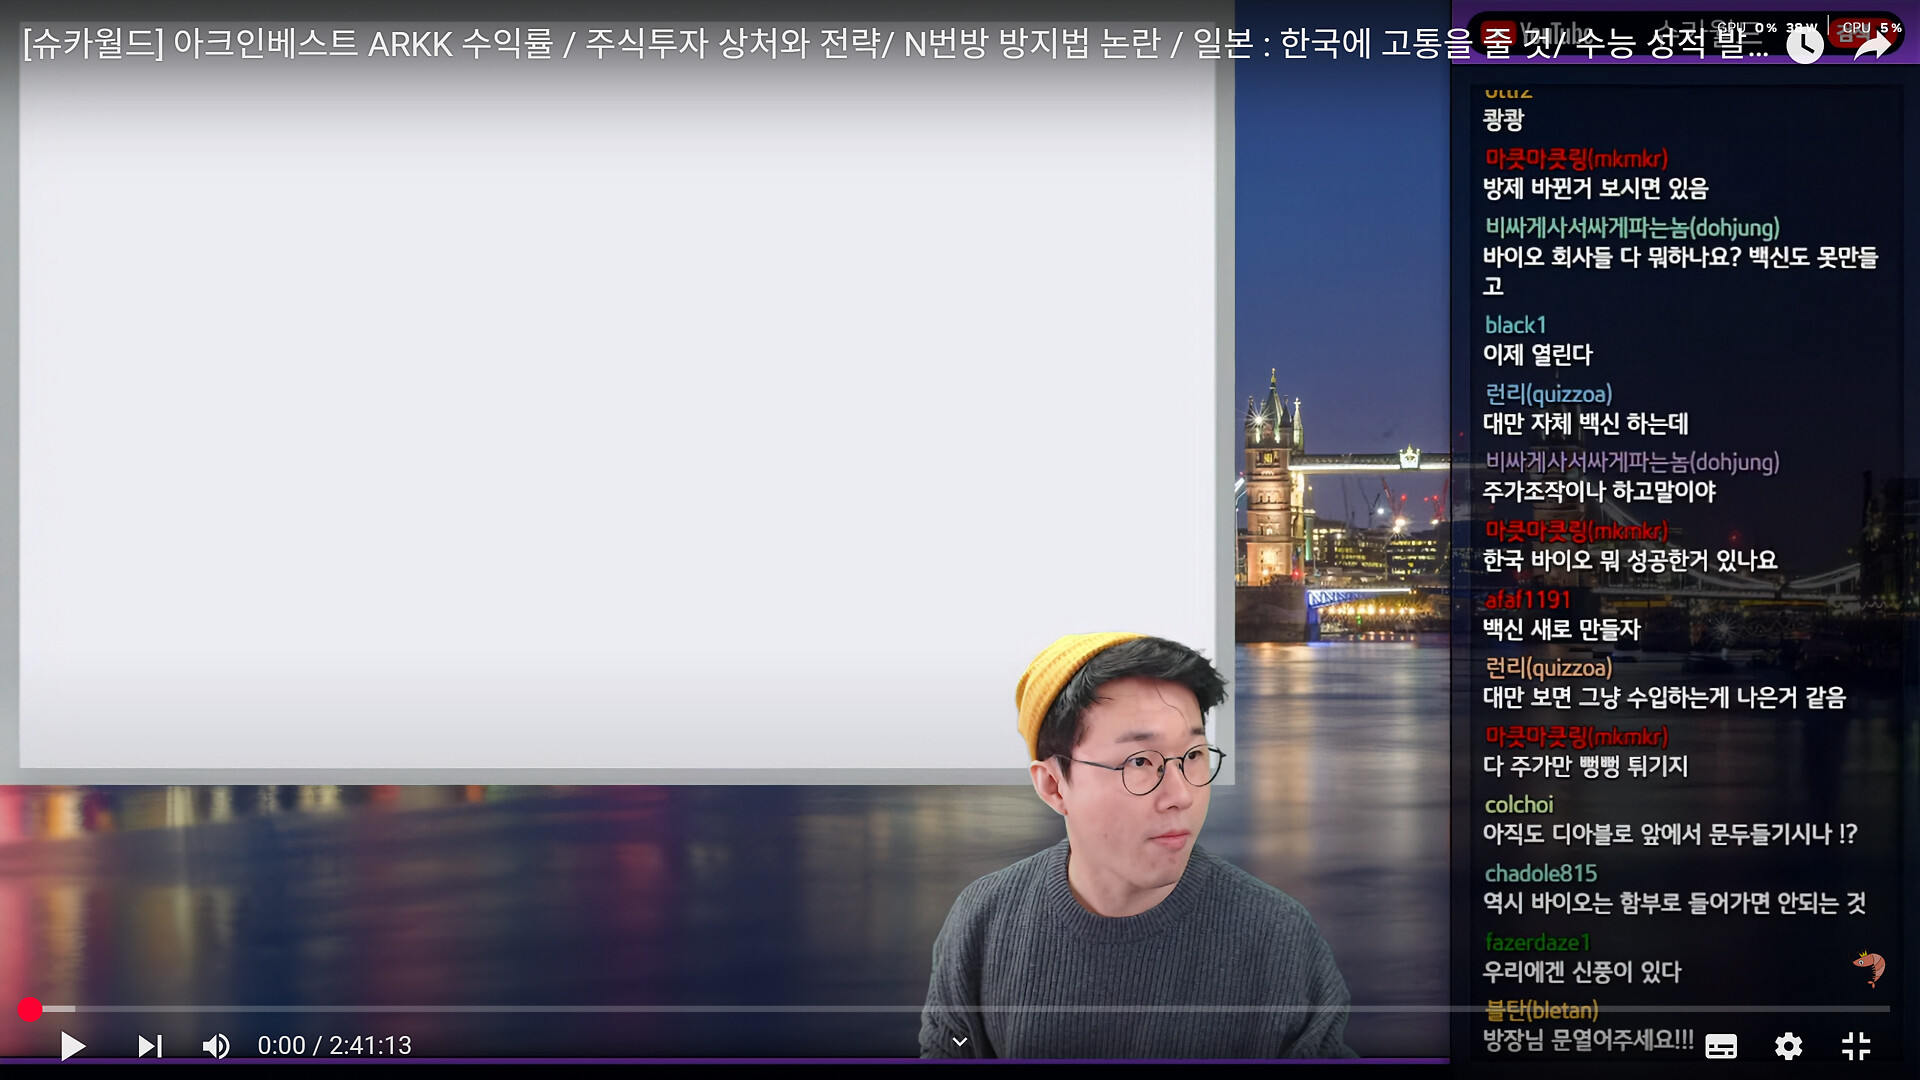Exit fullscreen mode
The width and height of the screenshot is (1920, 1080).
tap(1856, 1046)
